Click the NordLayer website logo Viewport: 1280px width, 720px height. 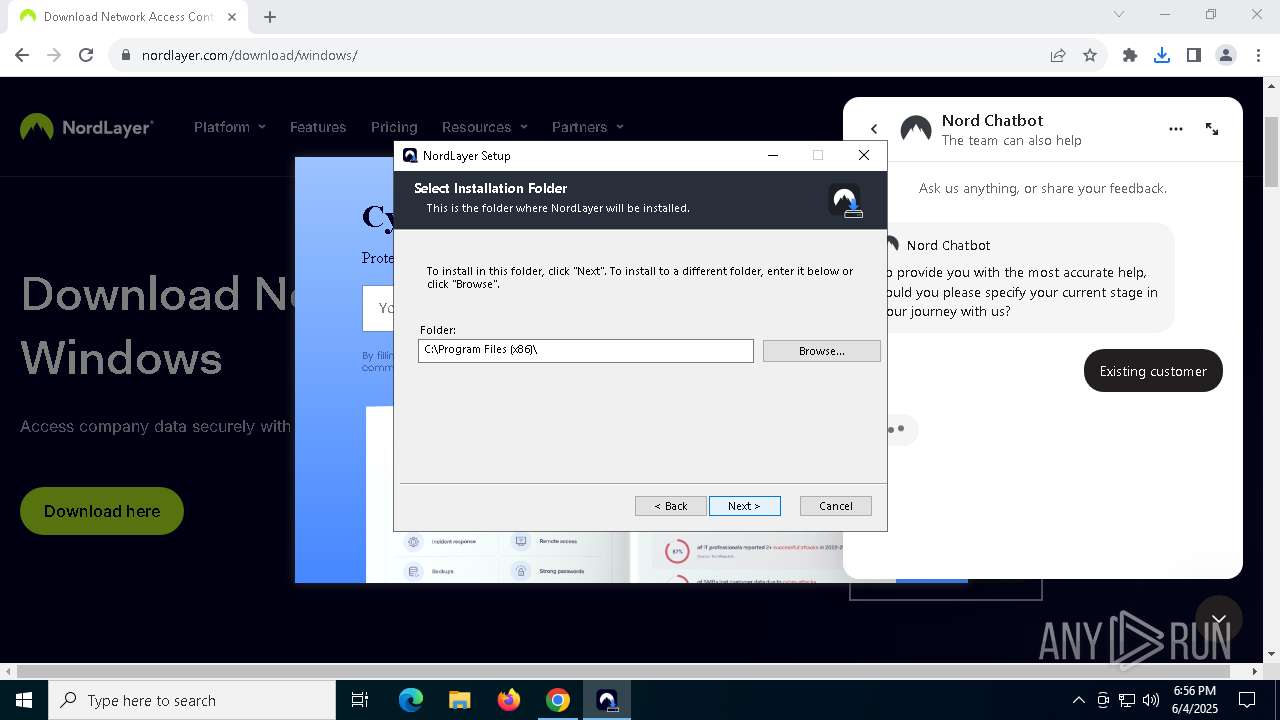[87, 127]
